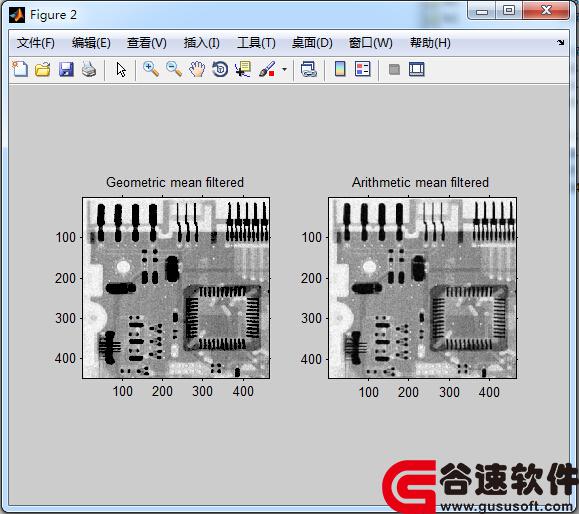Select the Rotate 3D tool
The height and width of the screenshot is (514, 579).
coord(220,69)
